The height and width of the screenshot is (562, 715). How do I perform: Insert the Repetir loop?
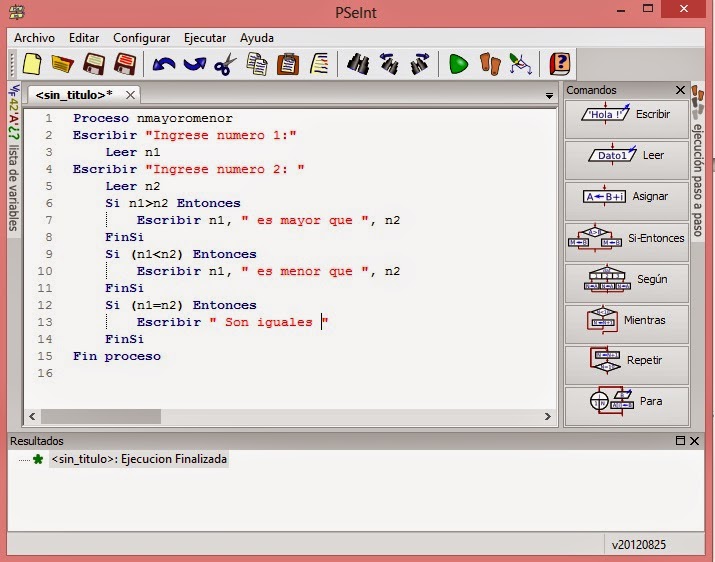[x=627, y=365]
